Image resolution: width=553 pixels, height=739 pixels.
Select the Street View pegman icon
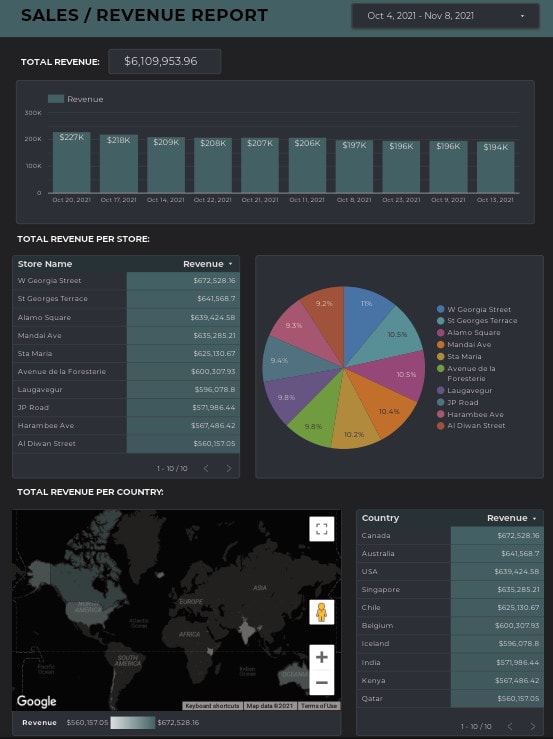(322, 612)
